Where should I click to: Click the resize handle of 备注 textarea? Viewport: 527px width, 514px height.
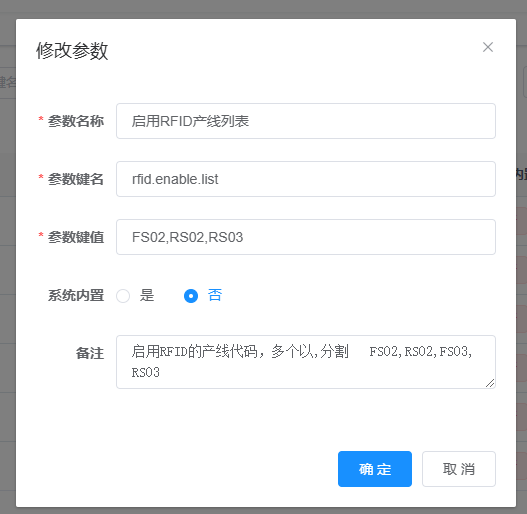coord(490,383)
